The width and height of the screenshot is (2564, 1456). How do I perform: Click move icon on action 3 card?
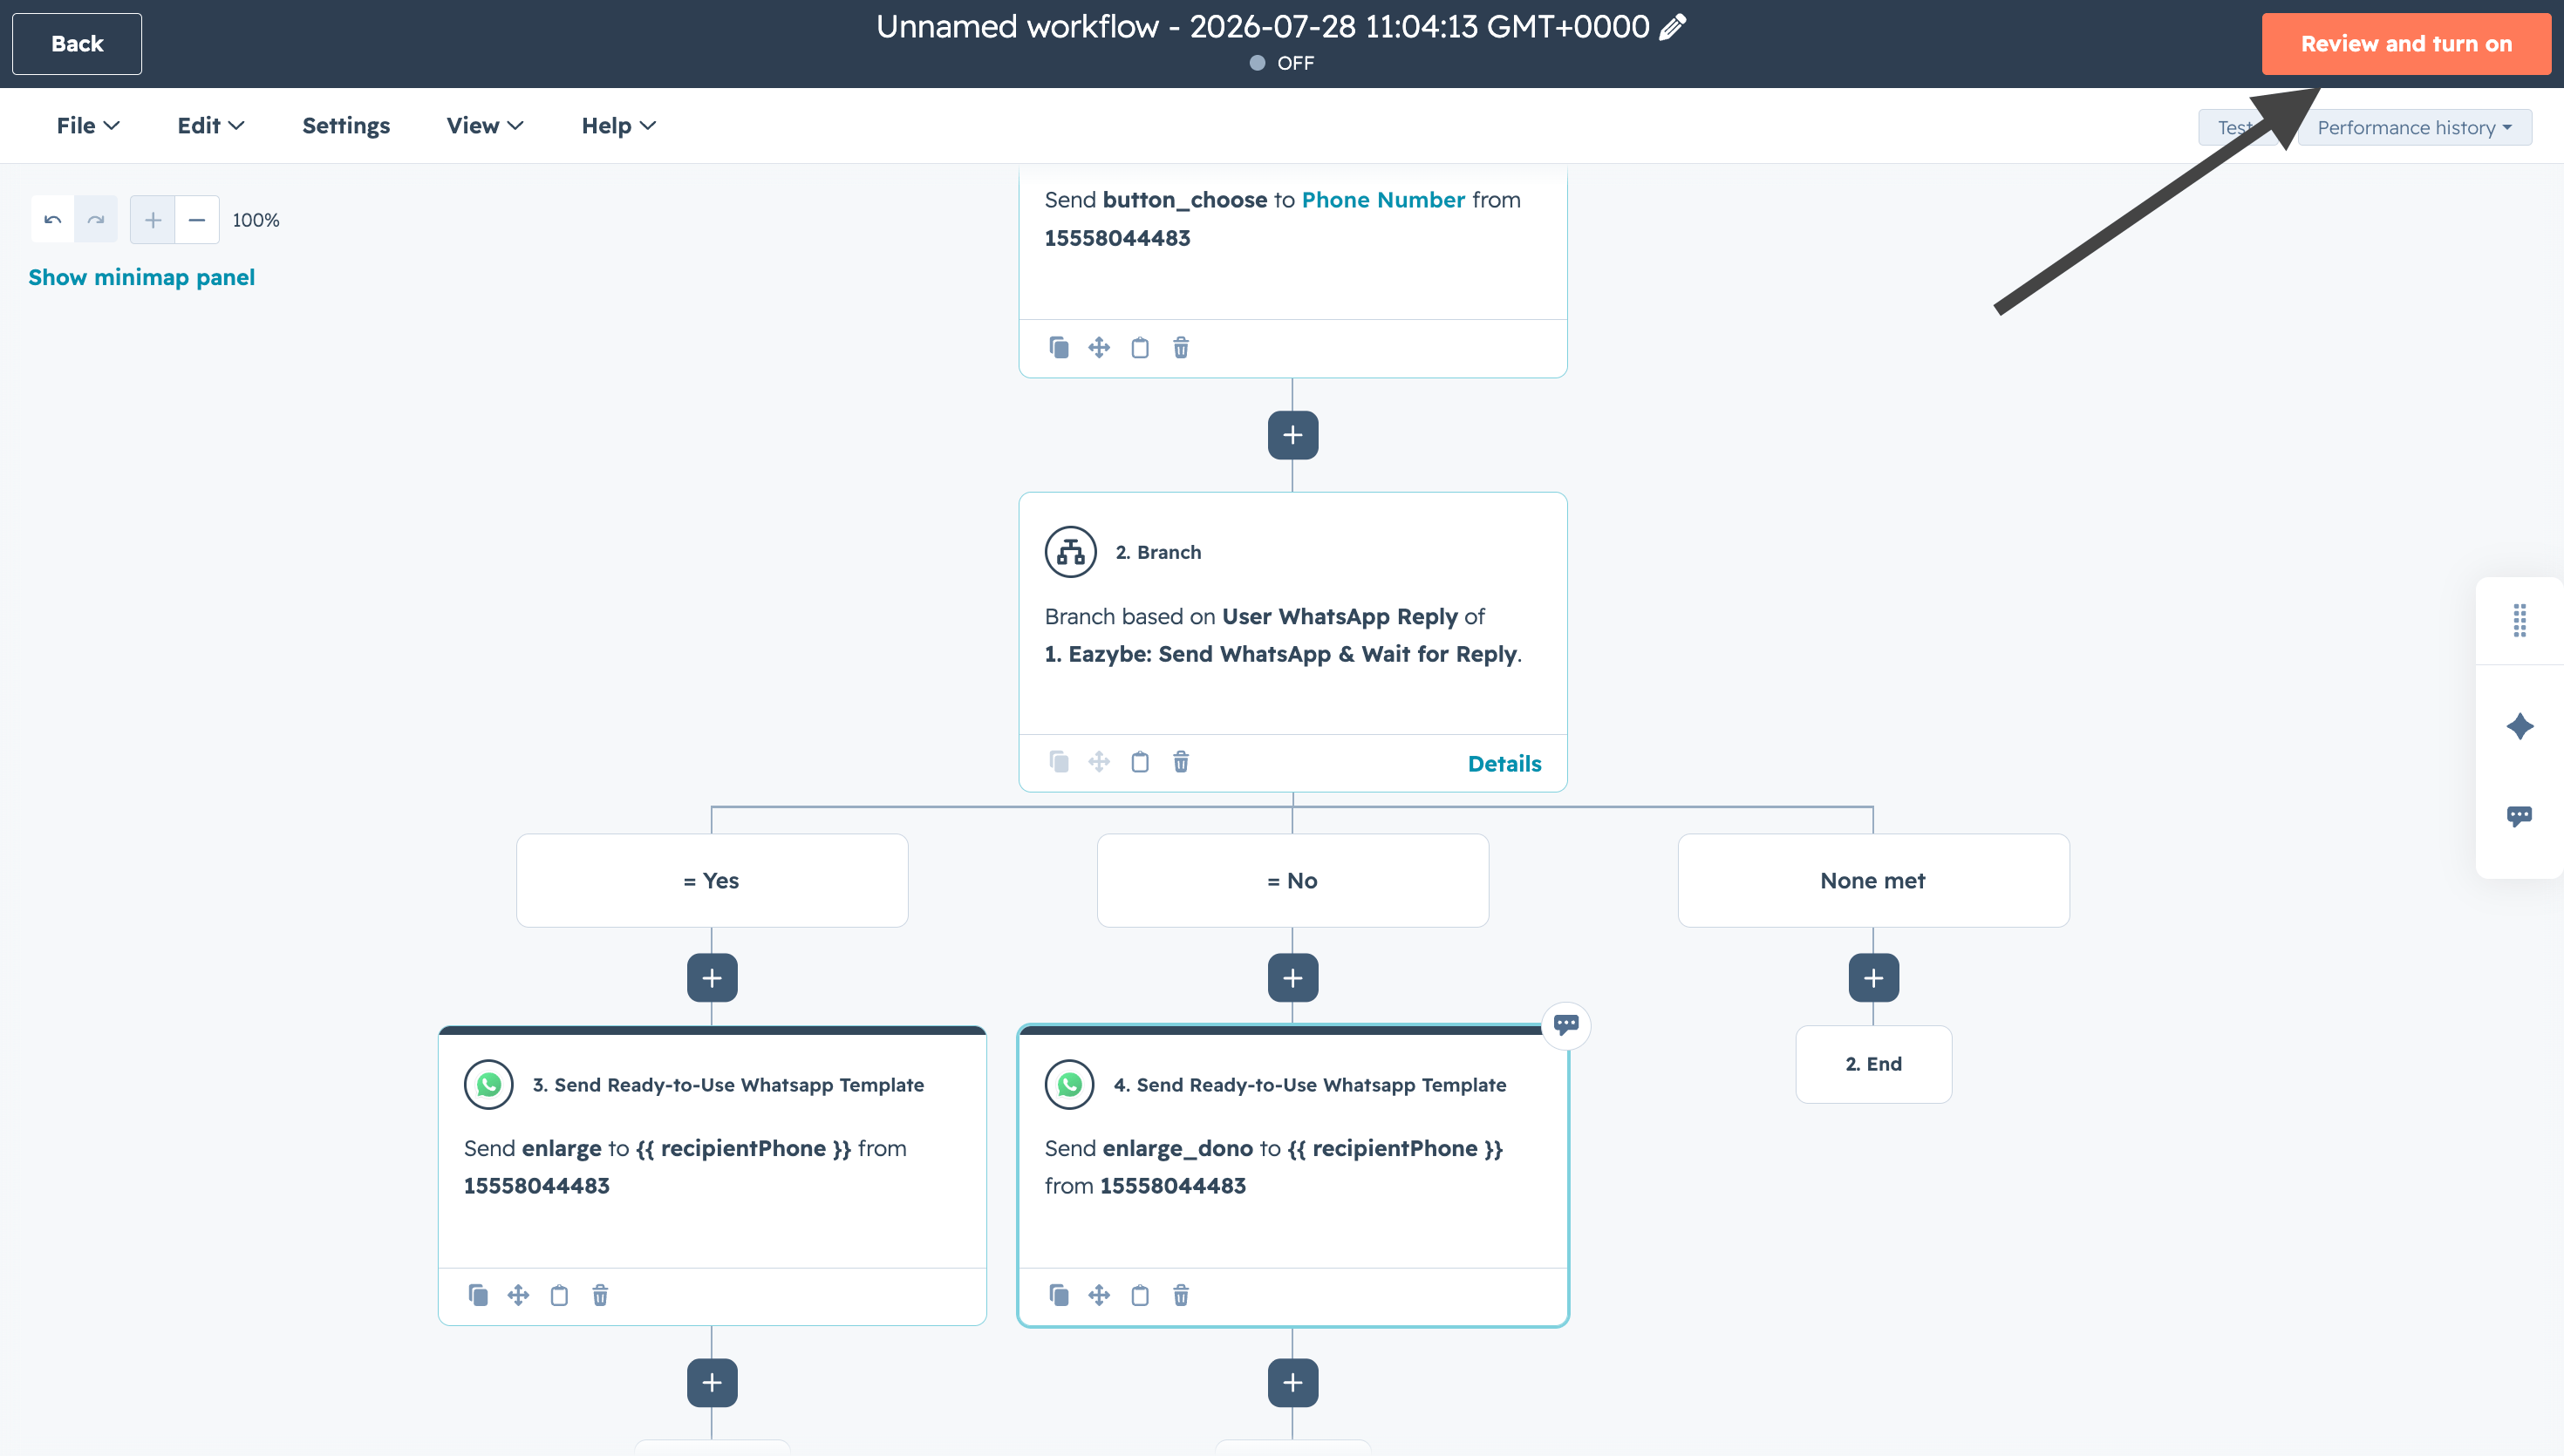pos(518,1296)
